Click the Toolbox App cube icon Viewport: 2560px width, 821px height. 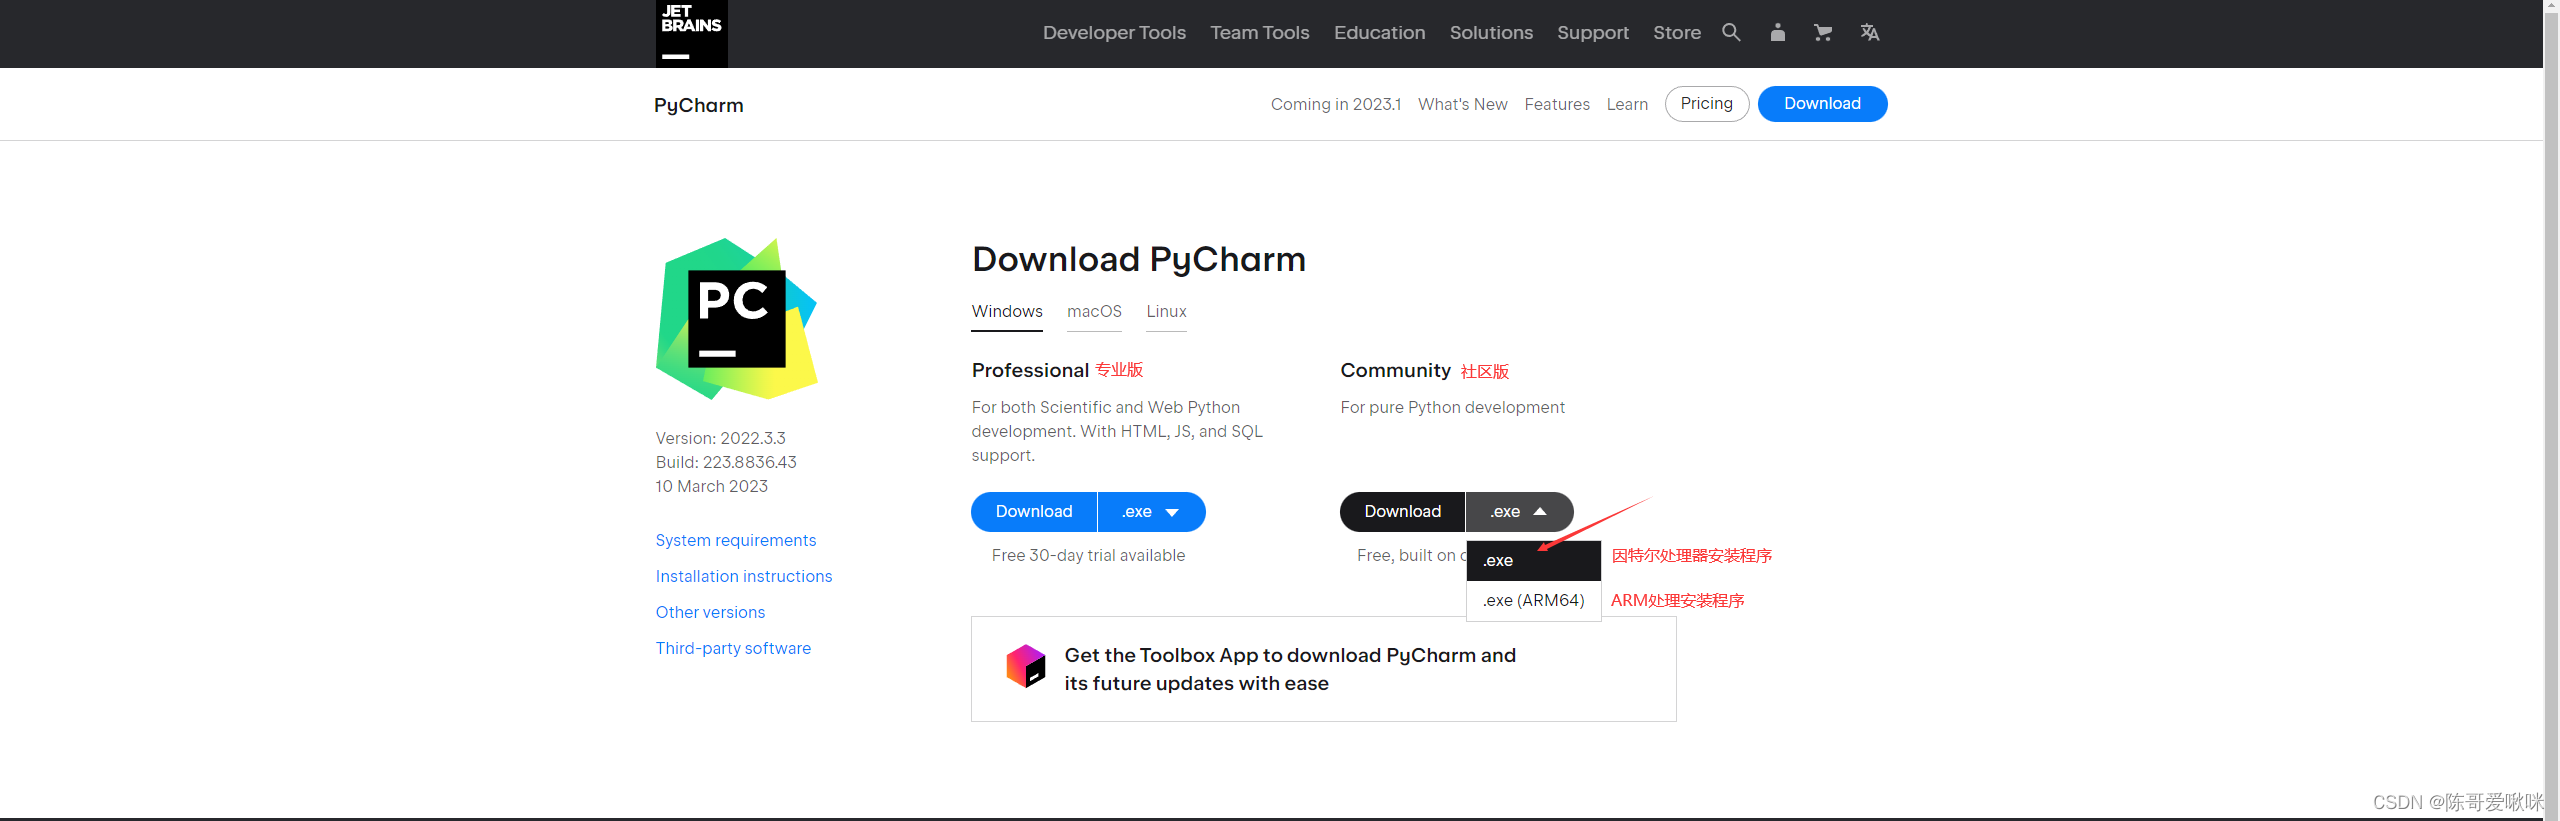point(1026,666)
